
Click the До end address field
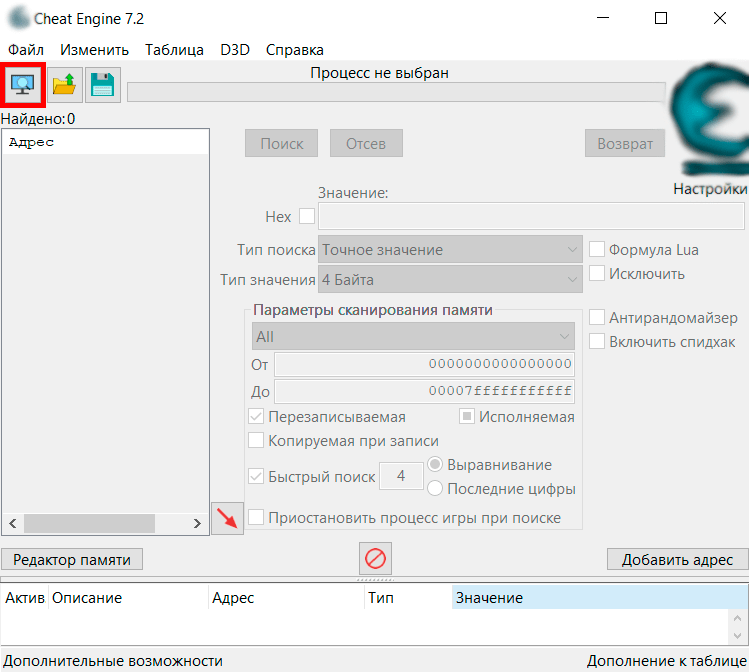coord(424,391)
